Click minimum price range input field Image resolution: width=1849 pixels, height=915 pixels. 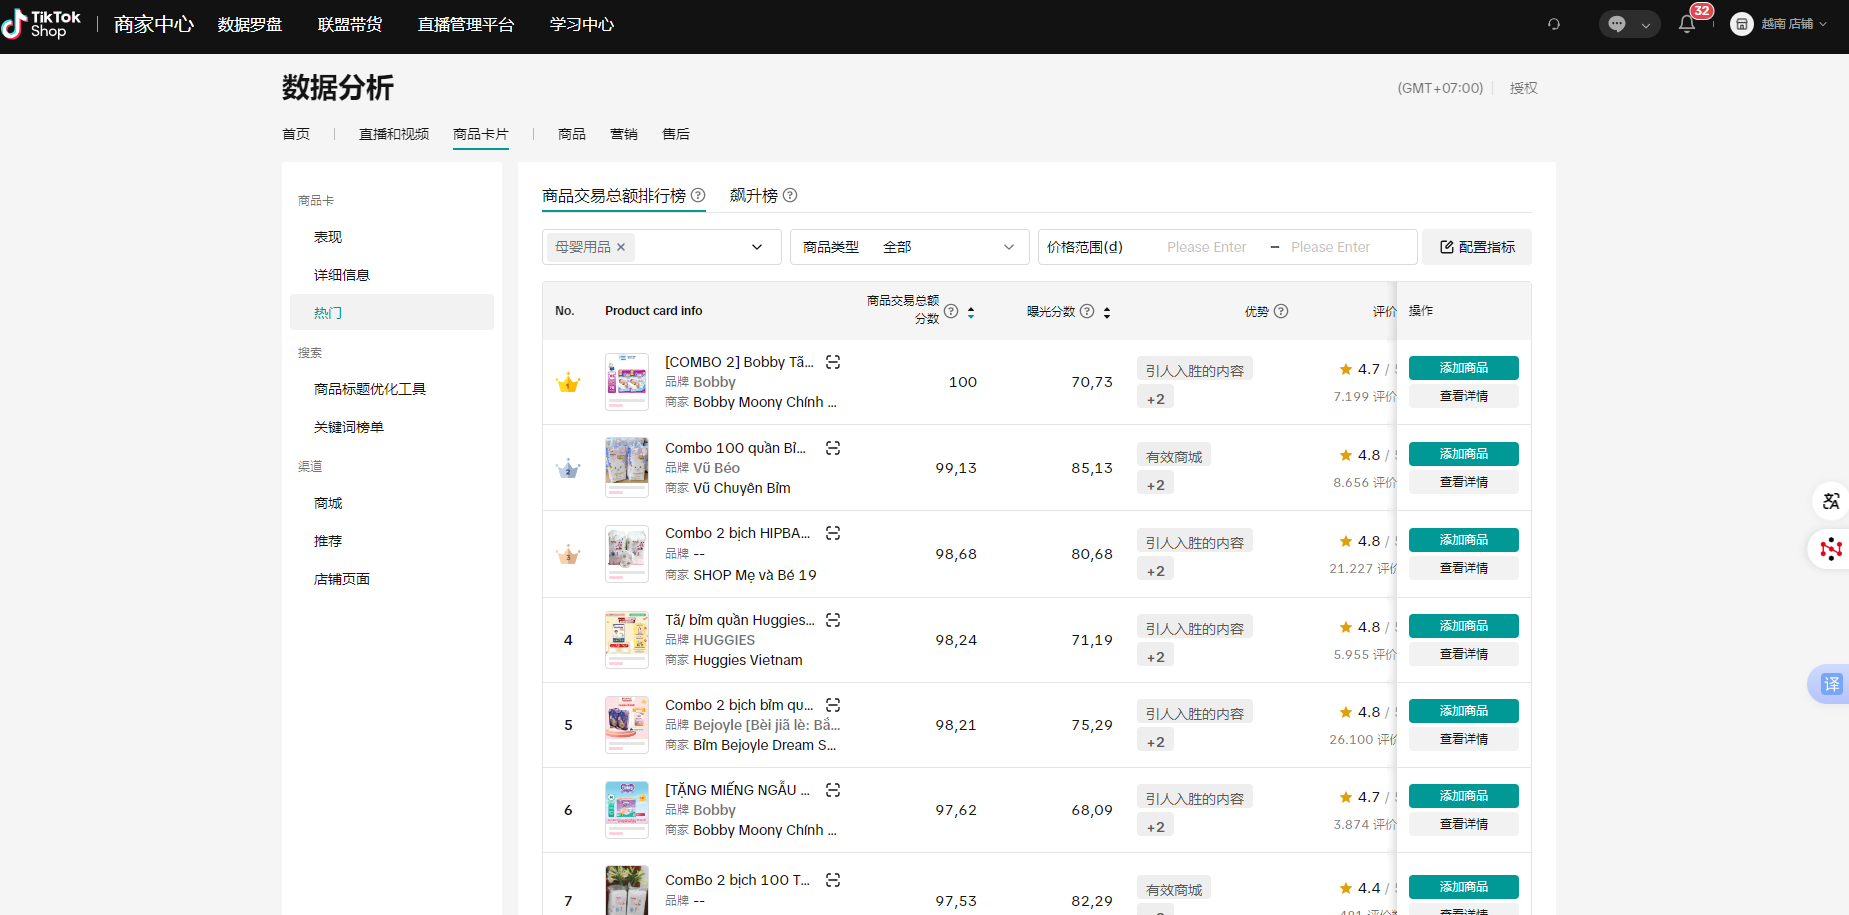point(1207,247)
